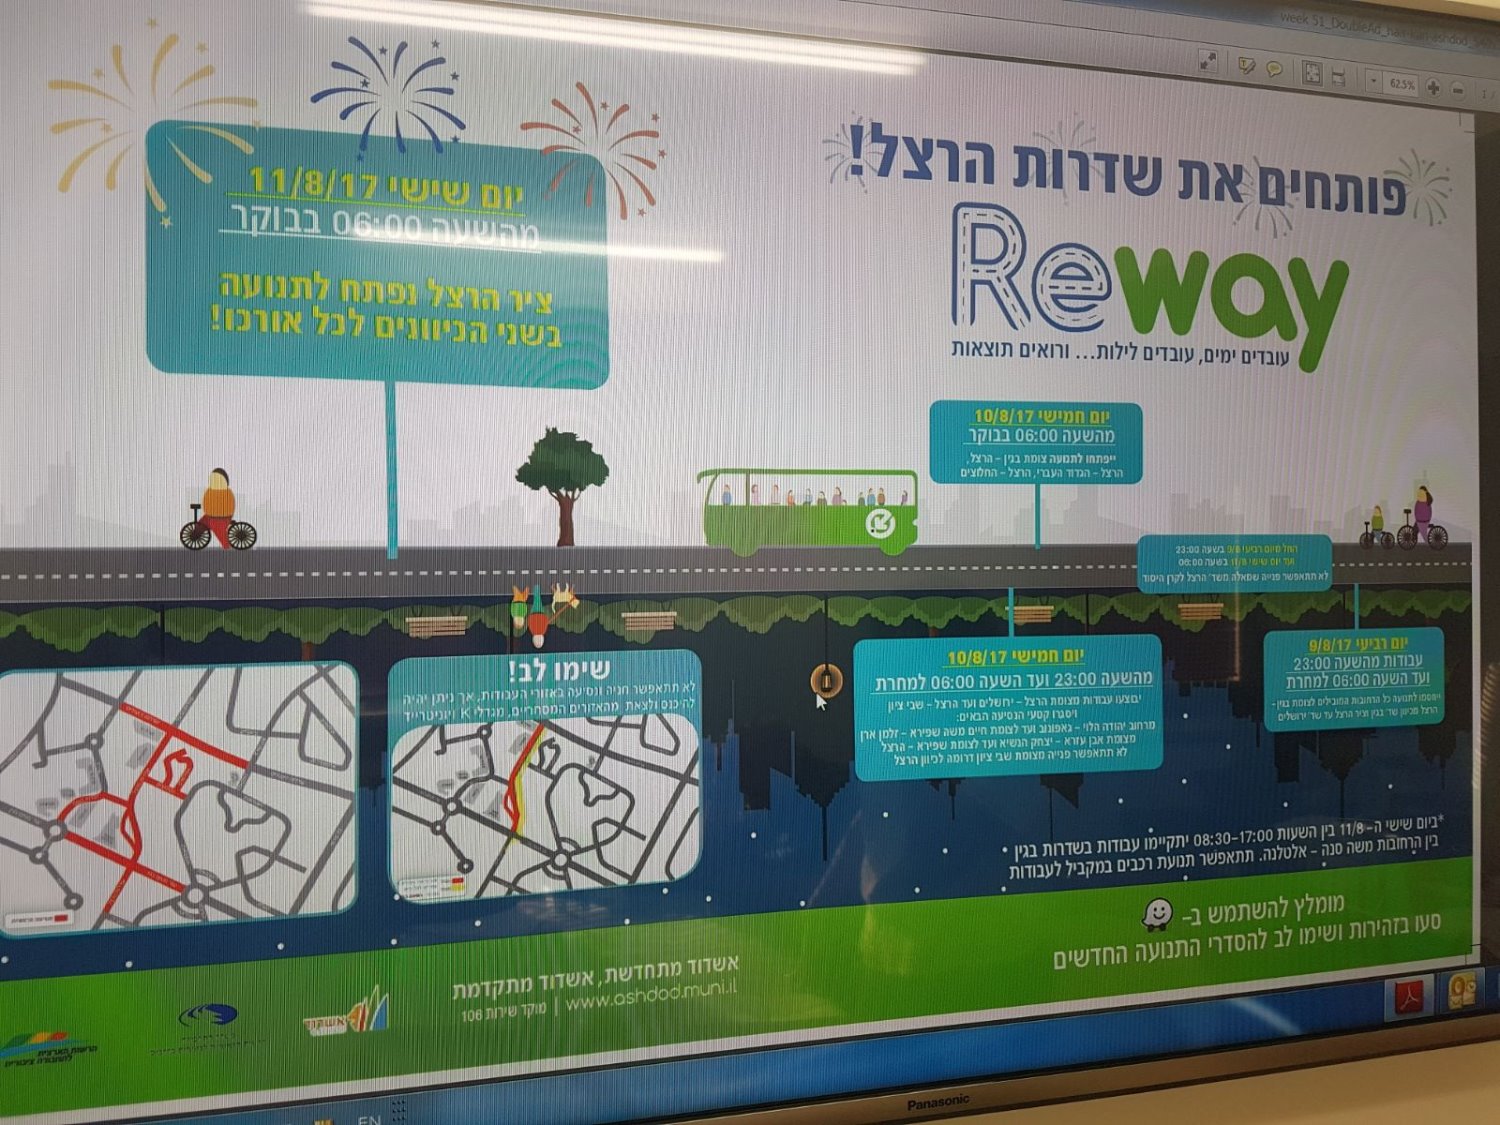
Task: Click the headline פותחים את שדרות הרצל
Action: 1128,169
